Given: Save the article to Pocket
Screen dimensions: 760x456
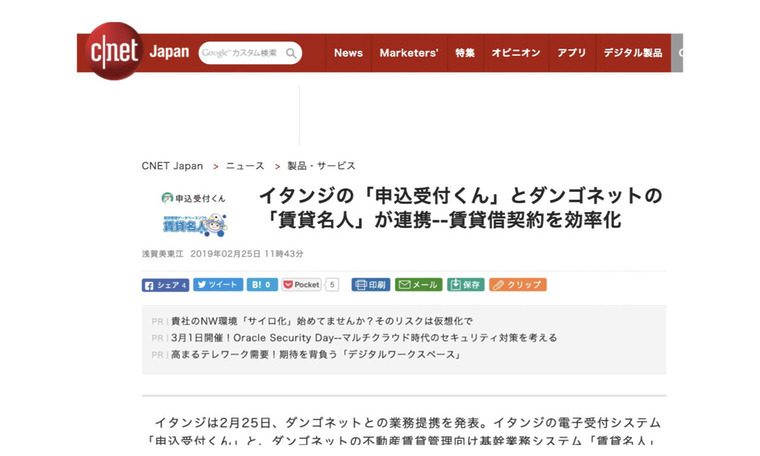Looking at the screenshot, I should click(x=301, y=284).
